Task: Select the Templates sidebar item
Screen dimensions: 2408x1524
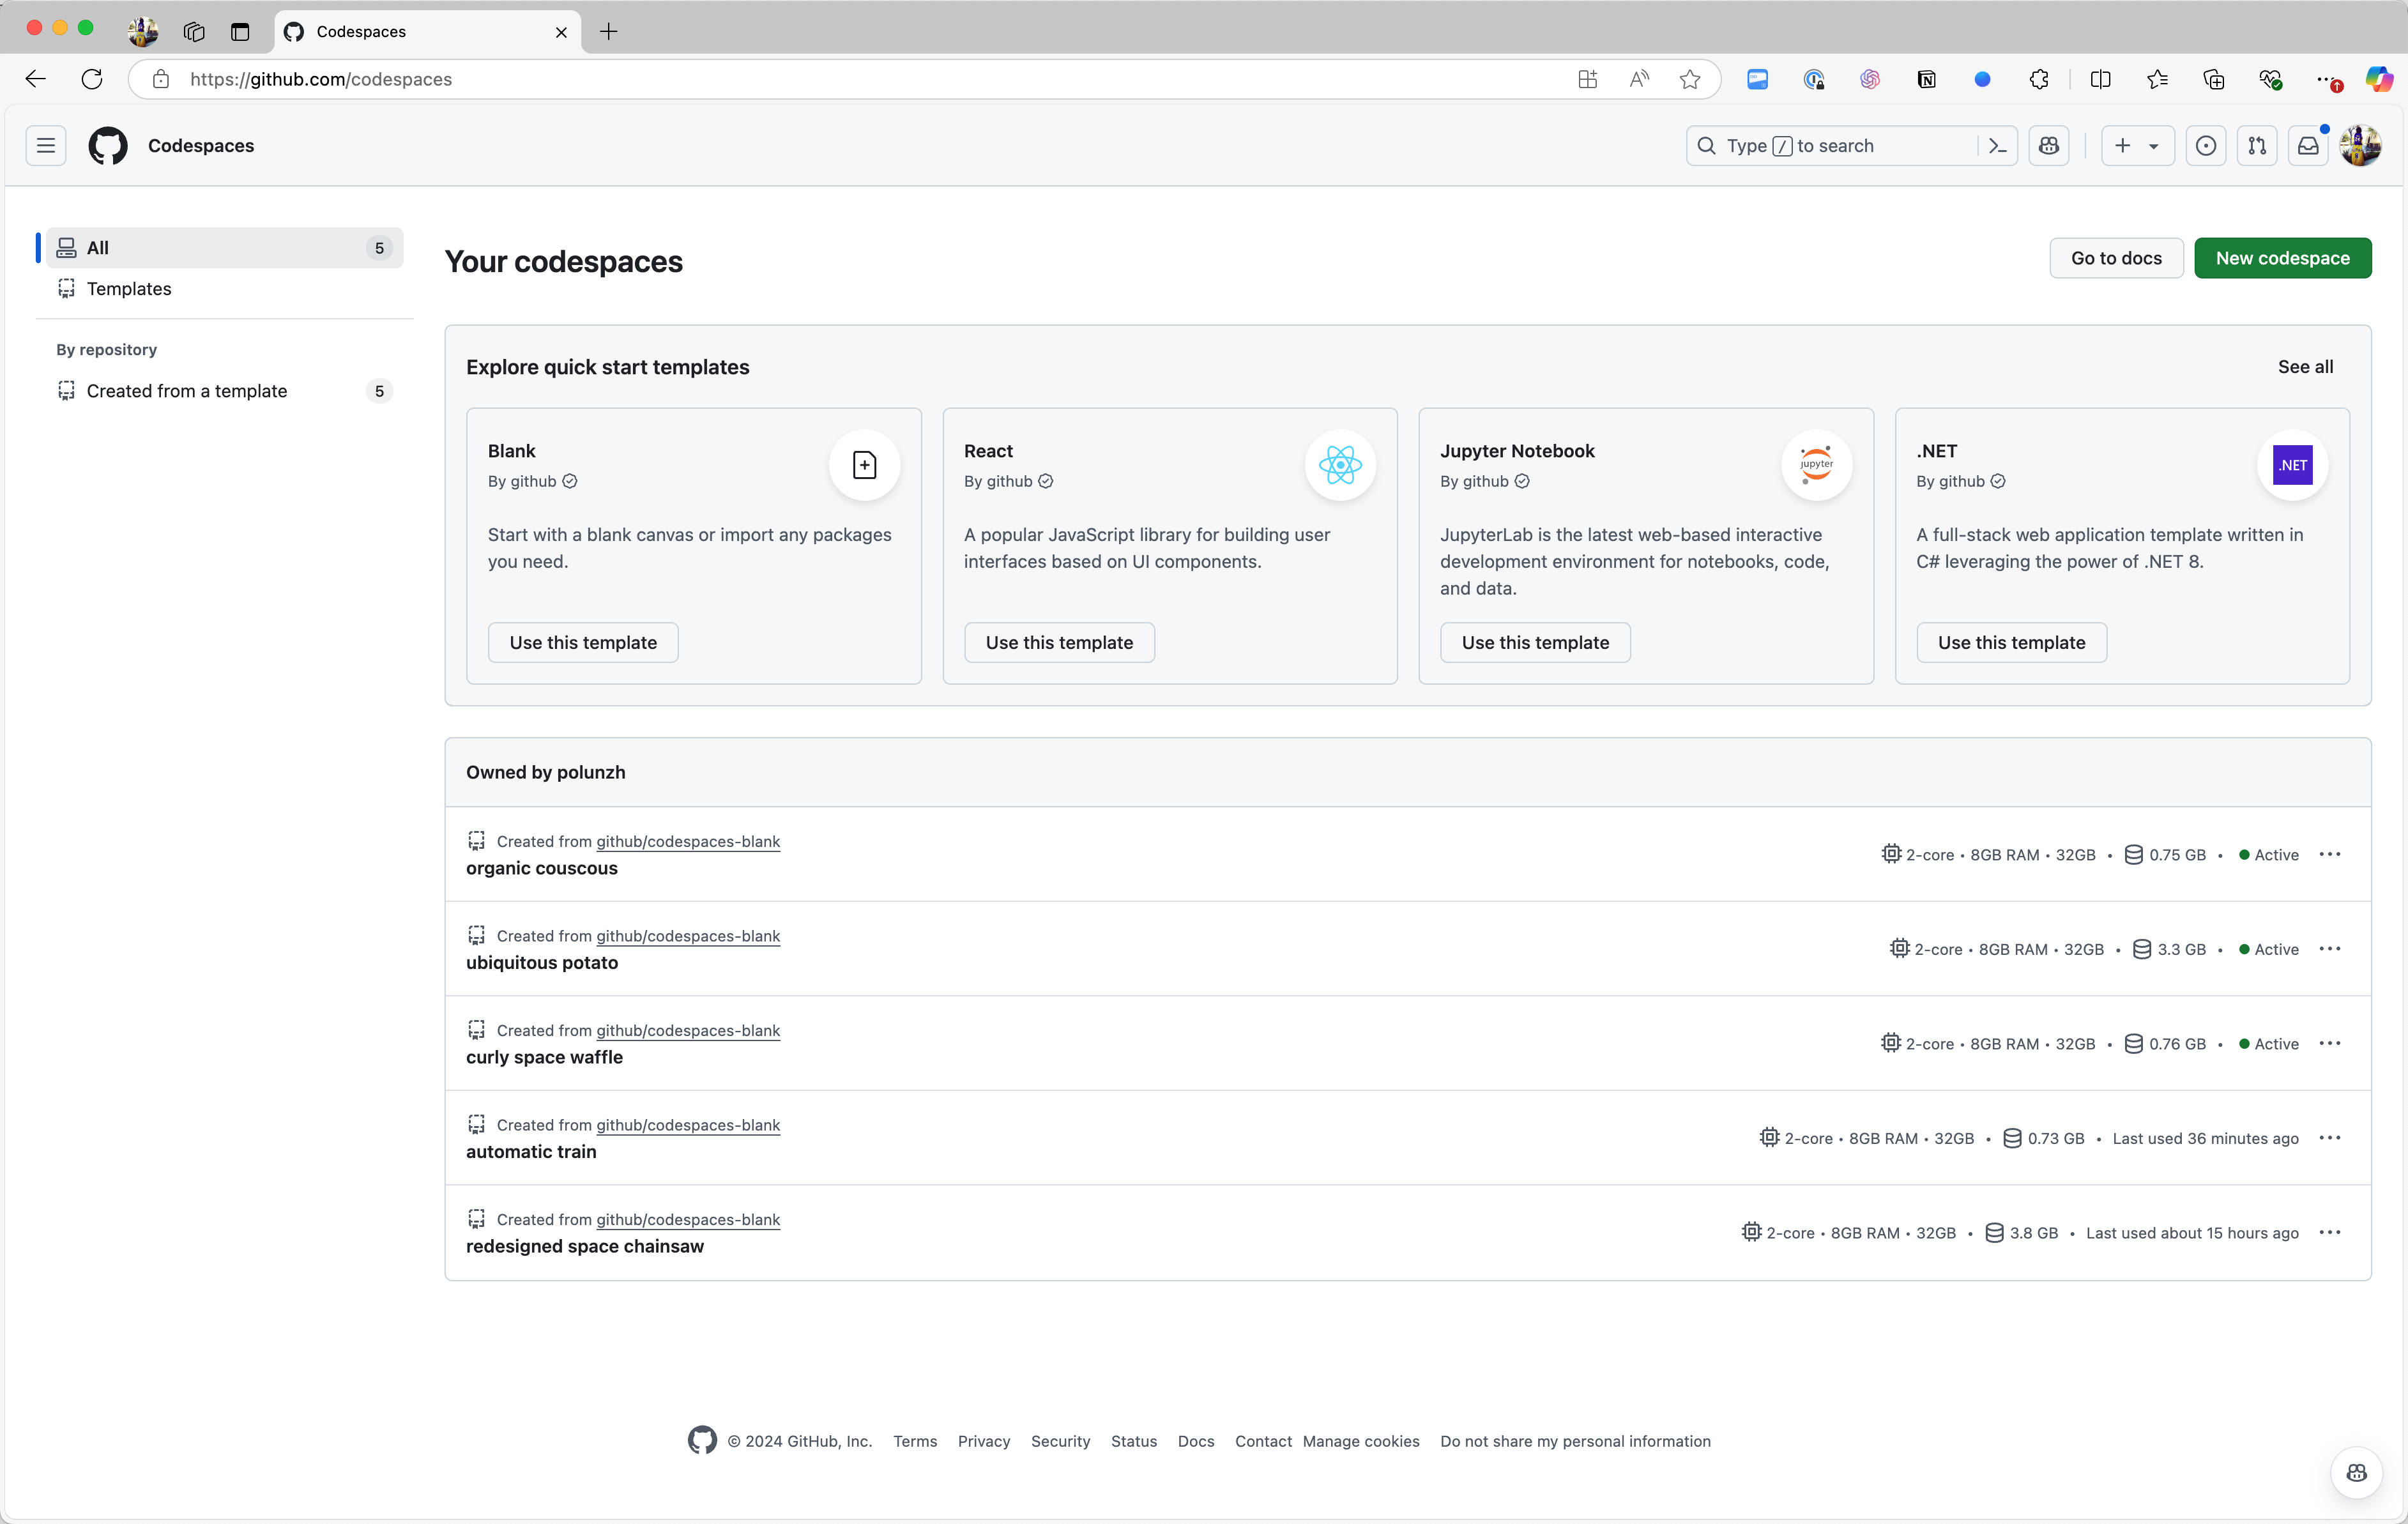Action: click(x=129, y=289)
